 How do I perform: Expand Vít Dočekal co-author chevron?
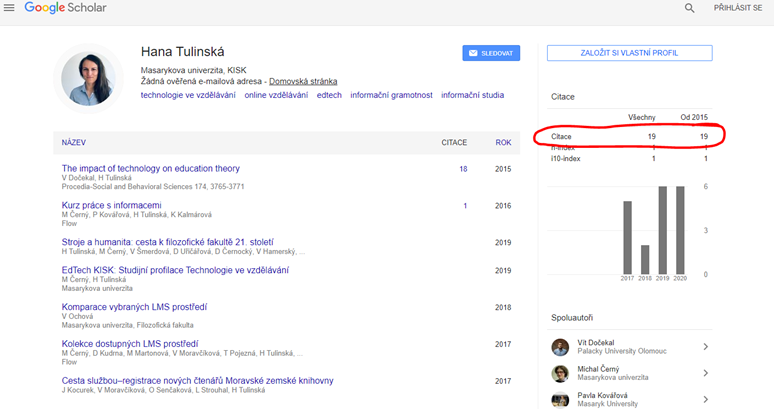coord(705,347)
